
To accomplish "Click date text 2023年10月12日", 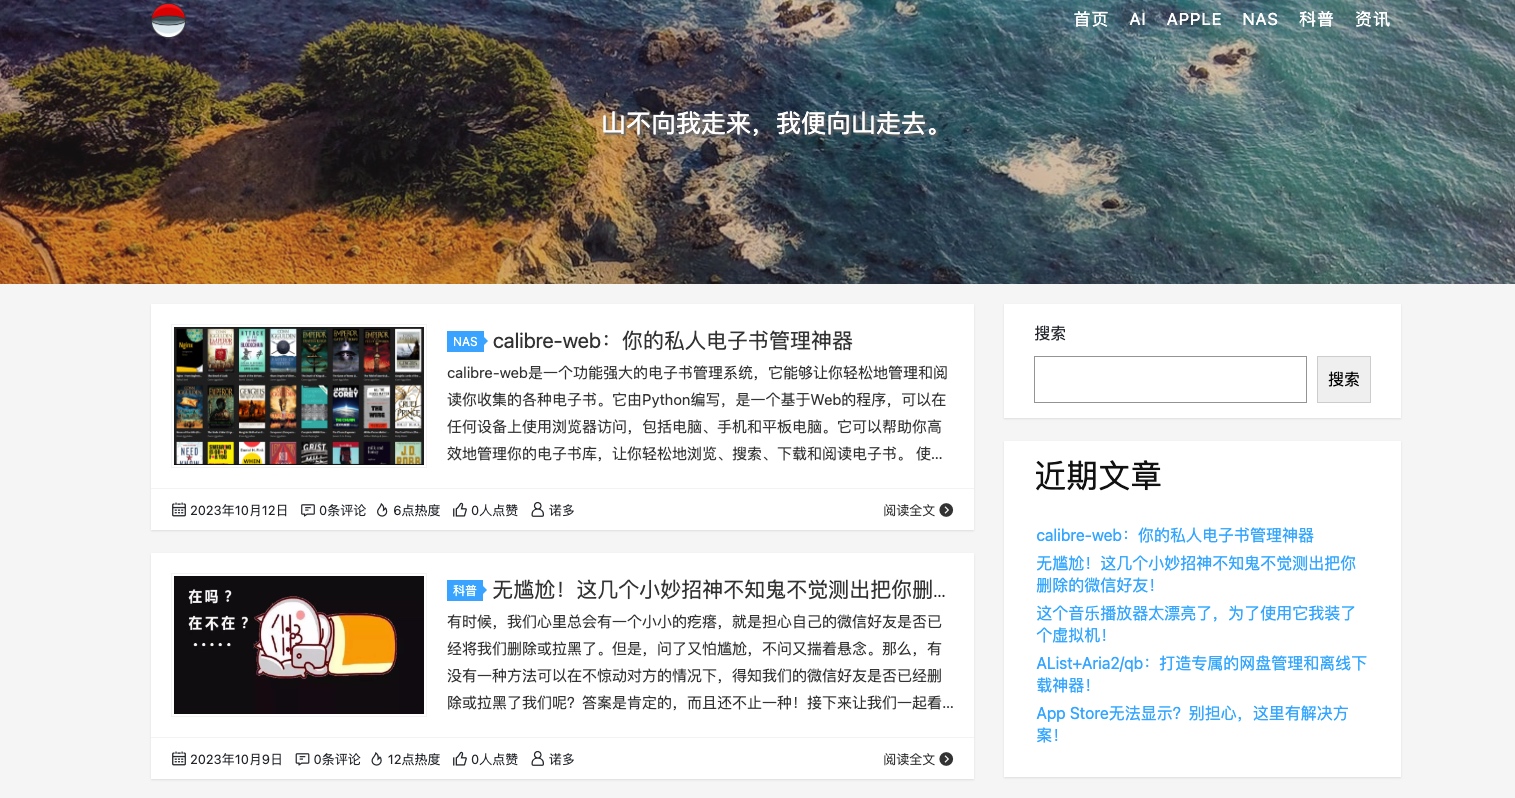I will pyautogui.click(x=239, y=510).
